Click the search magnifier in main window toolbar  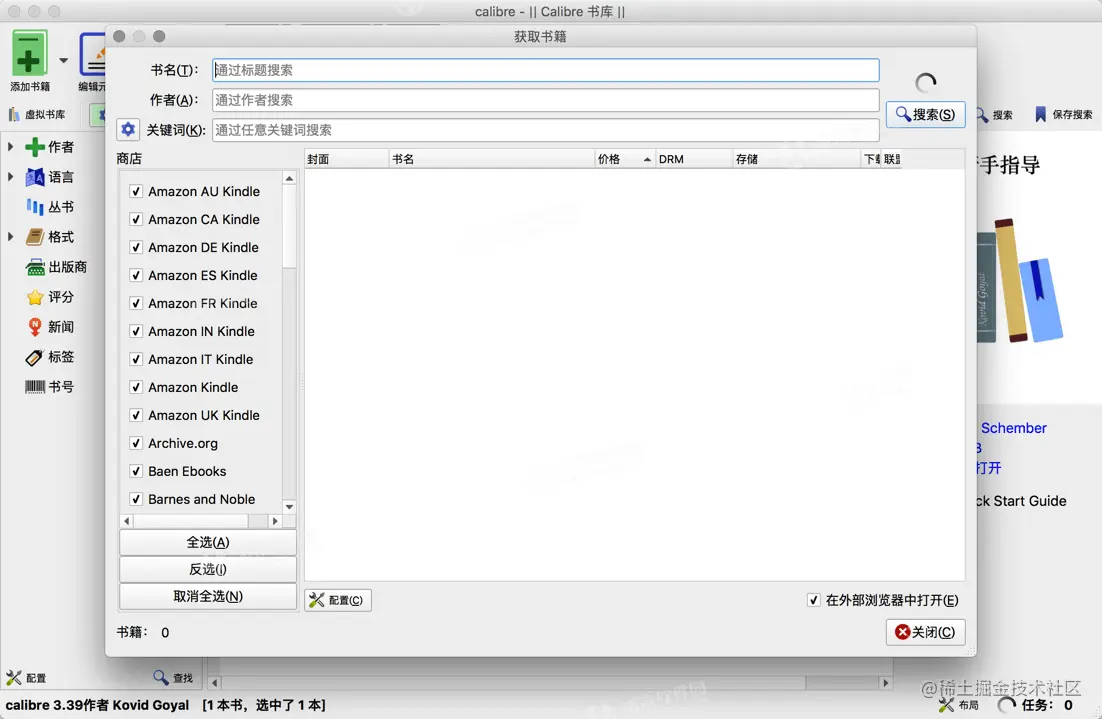click(982, 115)
